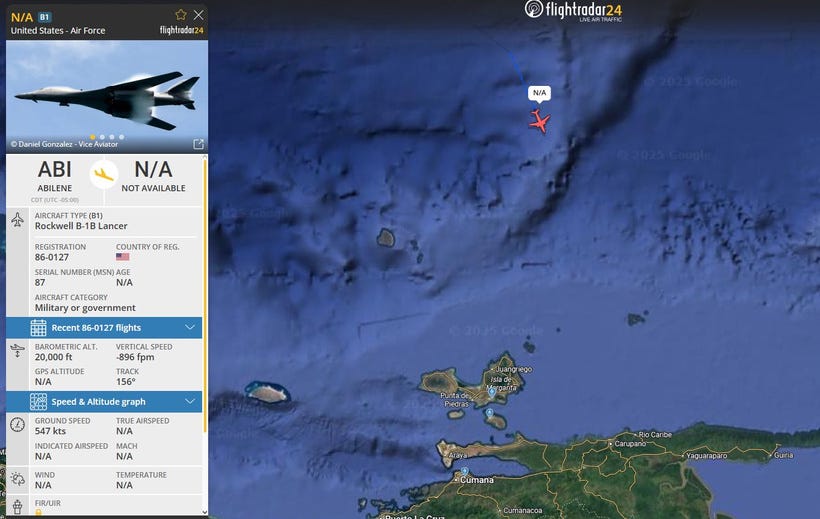Click the Guiria map label
820x519 pixels.
(x=783, y=455)
